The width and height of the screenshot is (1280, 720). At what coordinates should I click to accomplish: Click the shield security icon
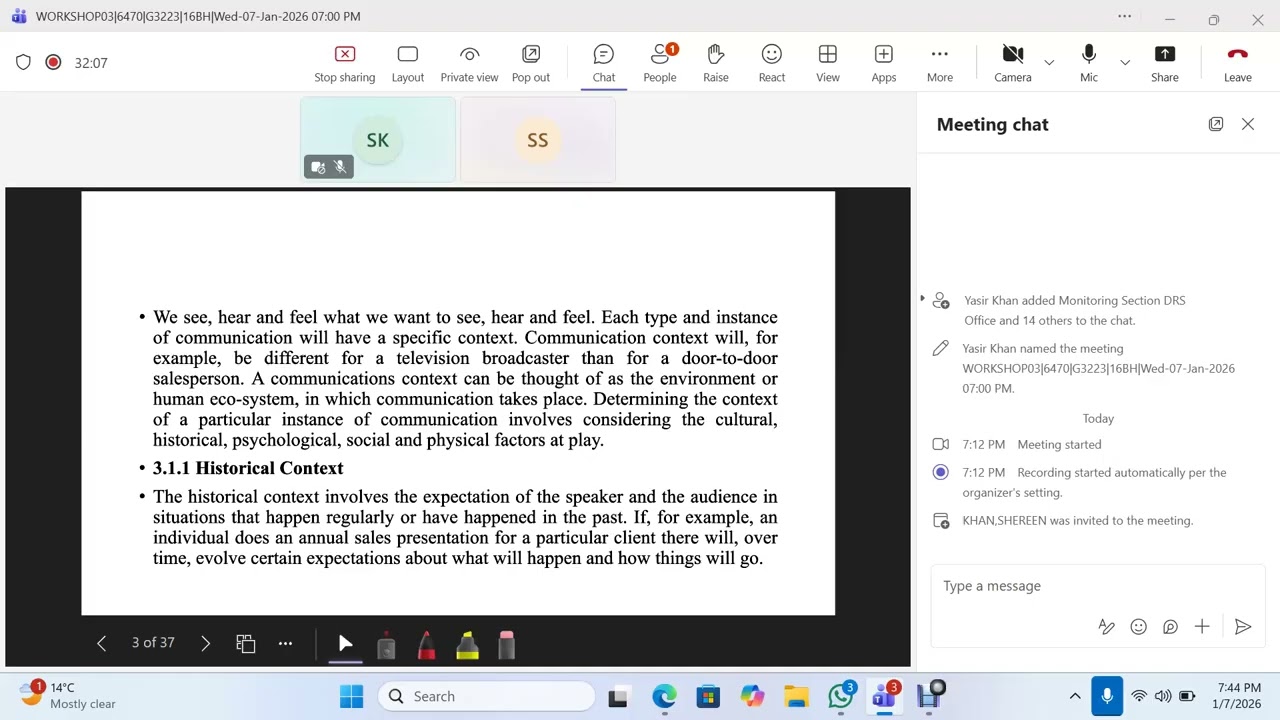tap(23, 62)
